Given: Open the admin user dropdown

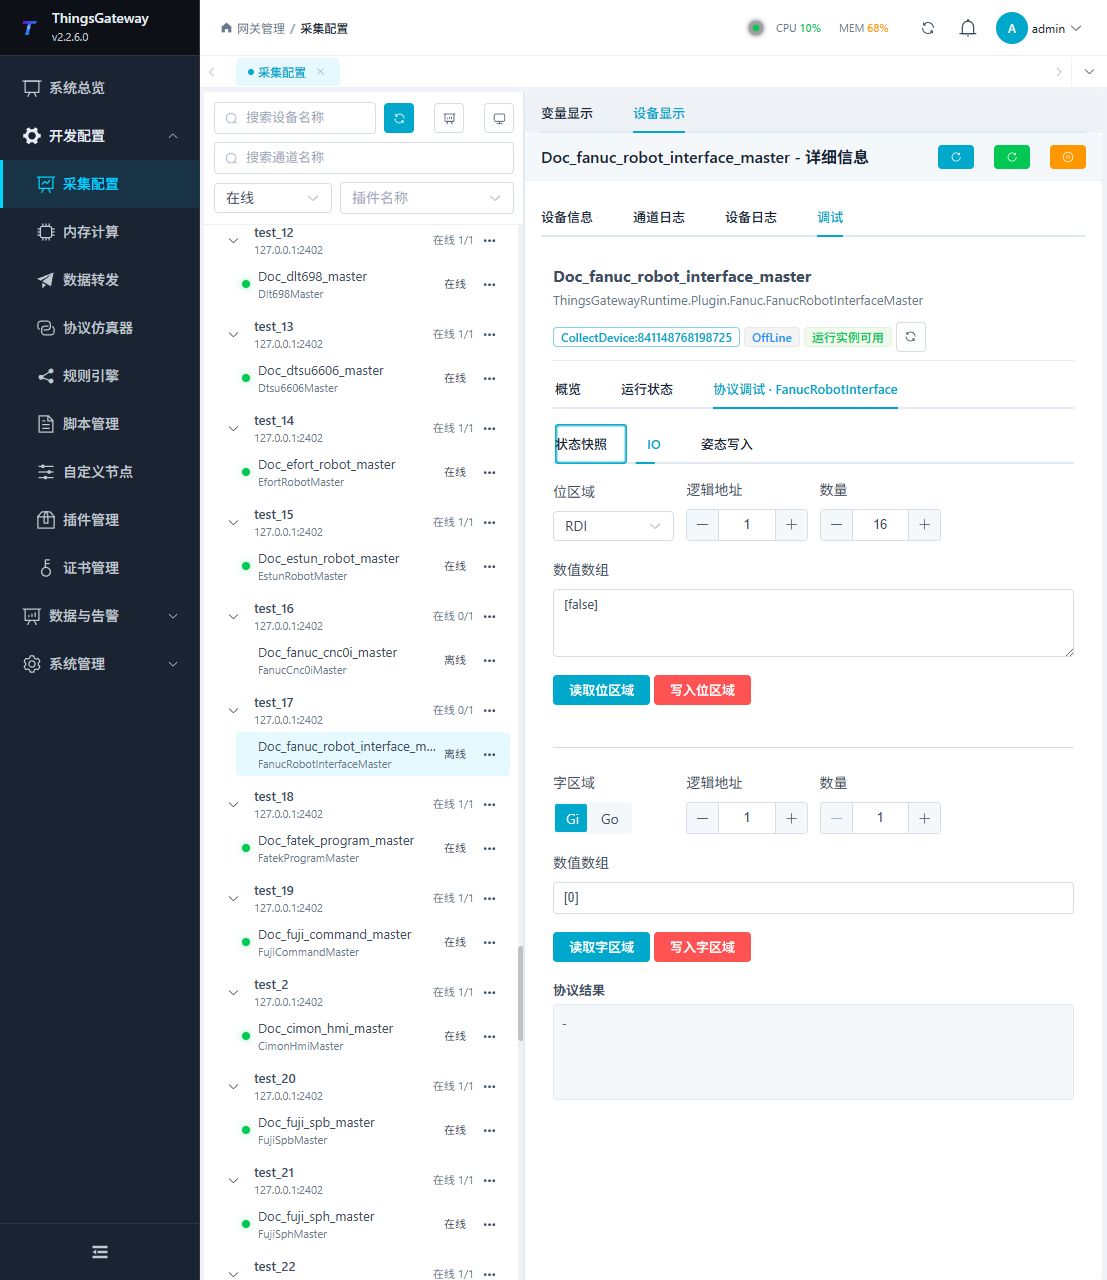Looking at the screenshot, I should (x=1040, y=28).
